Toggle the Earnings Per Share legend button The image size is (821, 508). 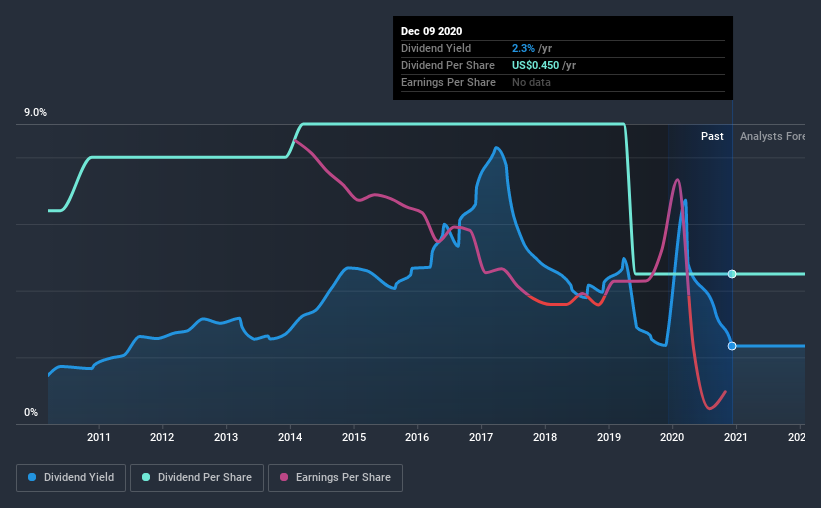click(x=335, y=478)
